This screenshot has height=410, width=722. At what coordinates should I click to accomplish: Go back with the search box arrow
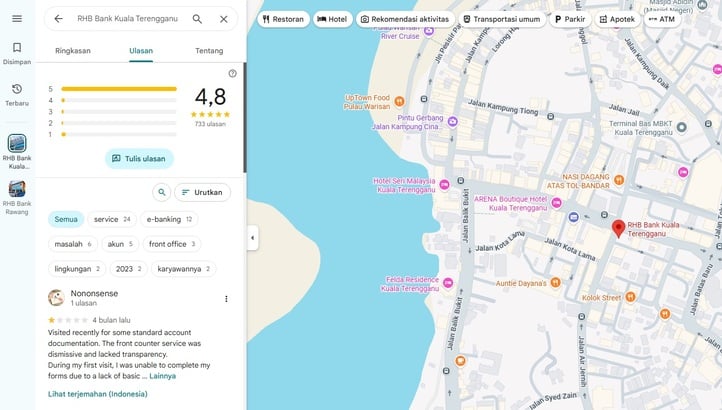point(58,18)
